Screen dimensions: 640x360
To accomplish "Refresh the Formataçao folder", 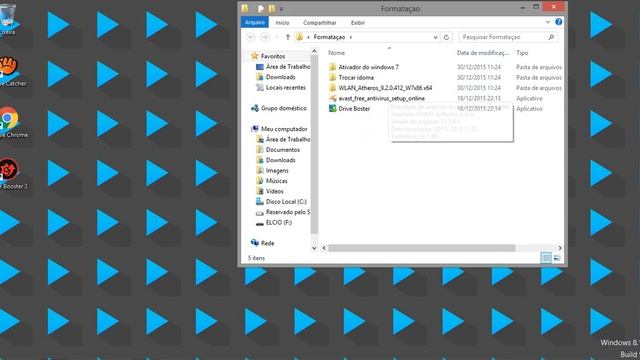I will point(446,37).
